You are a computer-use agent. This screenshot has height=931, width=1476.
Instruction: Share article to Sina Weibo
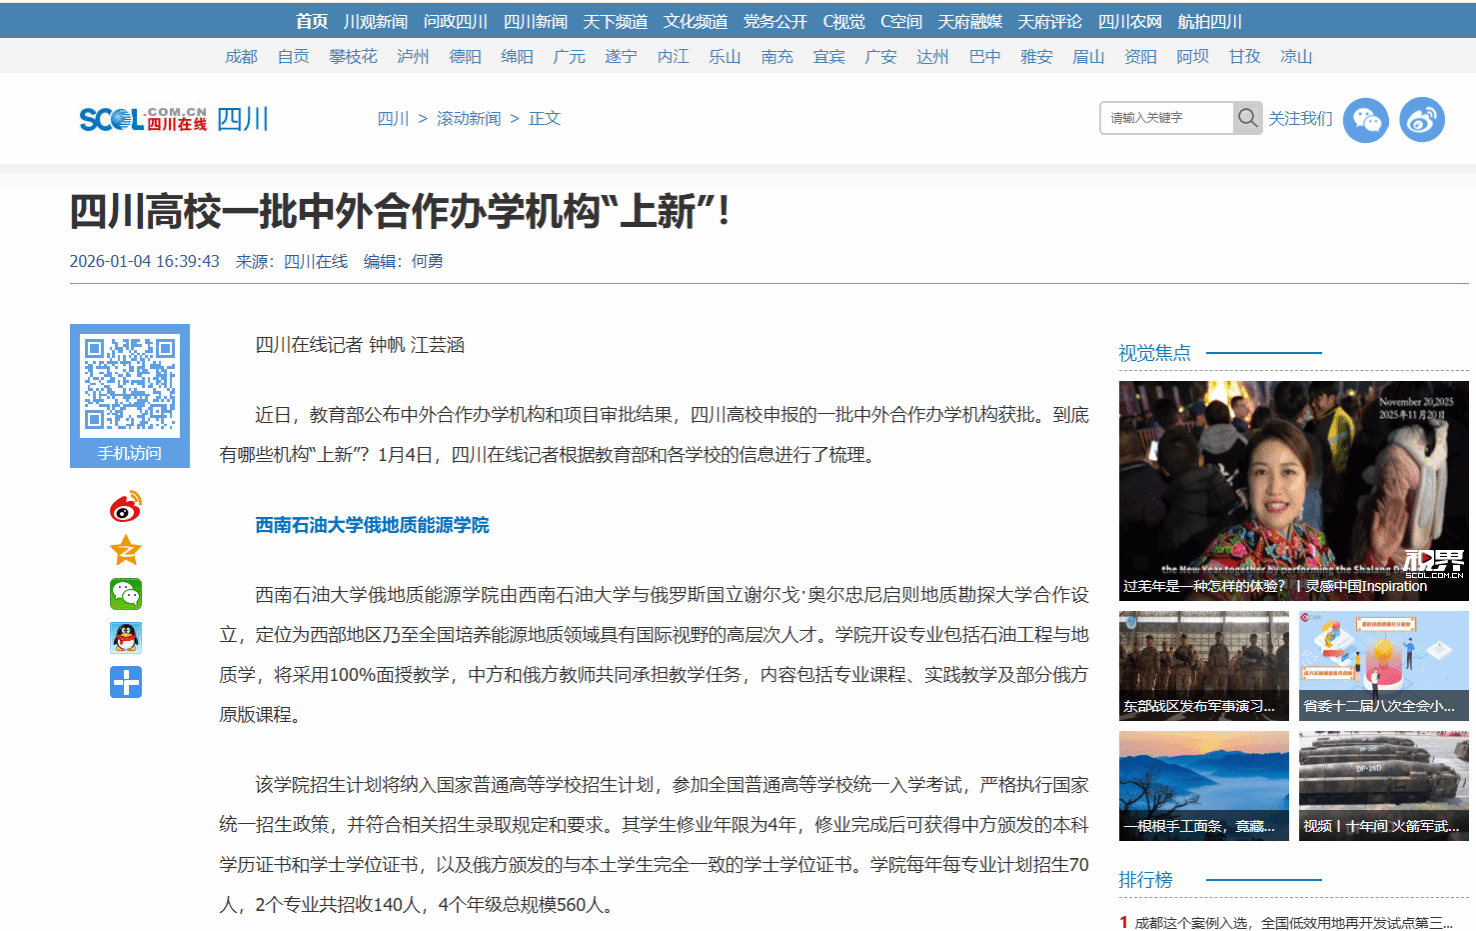pos(126,507)
